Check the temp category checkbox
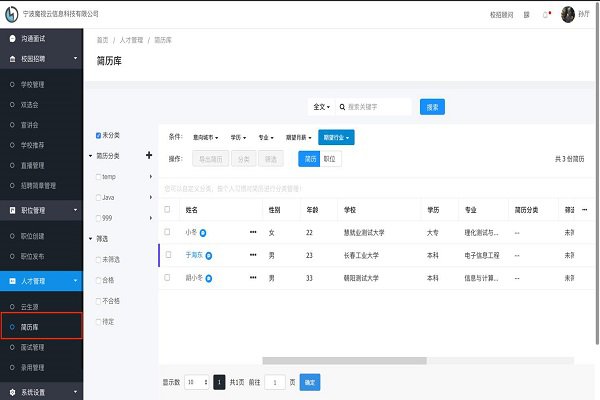Viewport: 600px width, 400px height. pos(98,177)
